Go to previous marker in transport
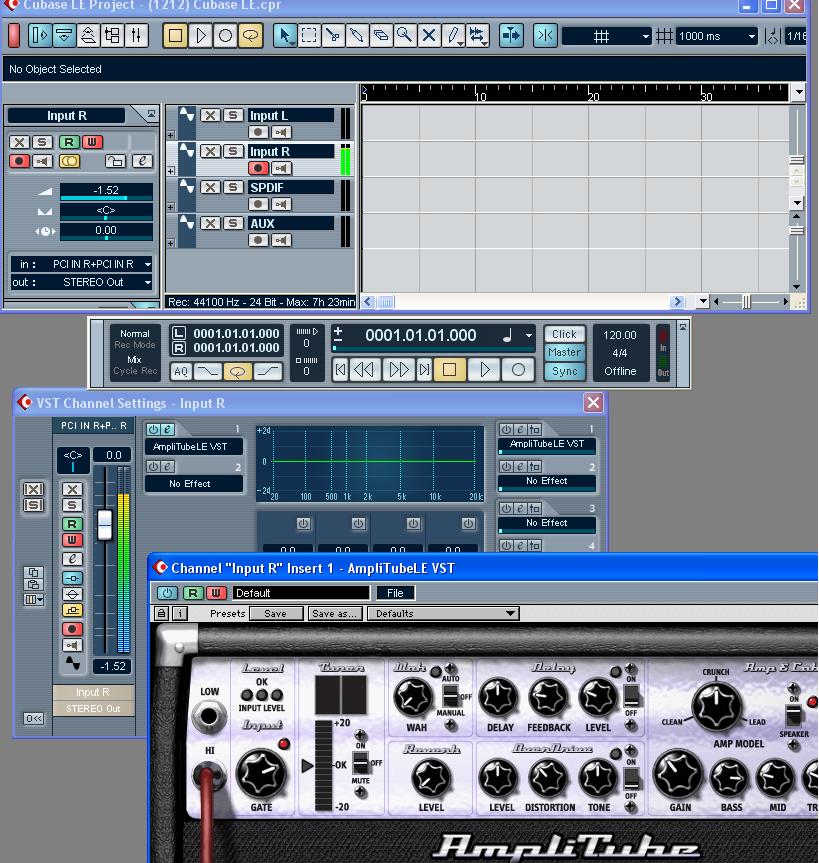The width and height of the screenshot is (819, 863). tap(341, 370)
